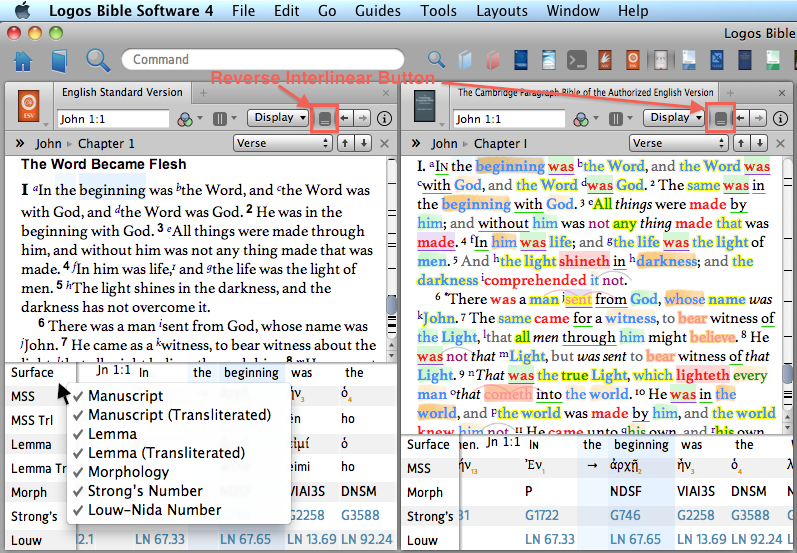Open the Layouts menu

coord(502,11)
